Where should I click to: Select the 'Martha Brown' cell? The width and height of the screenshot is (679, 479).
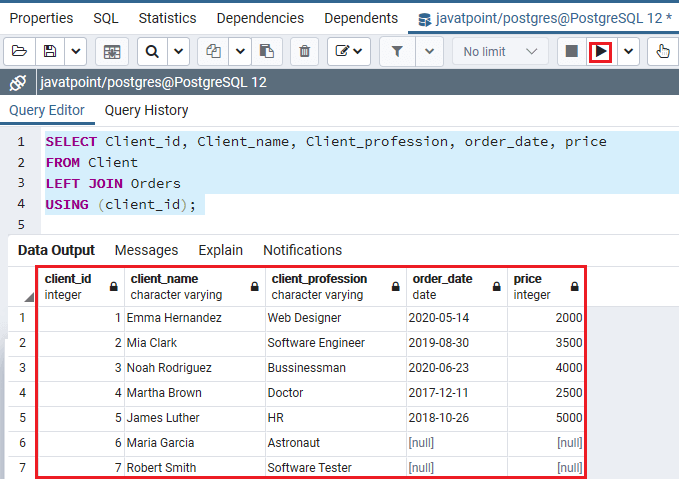[x=195, y=393]
